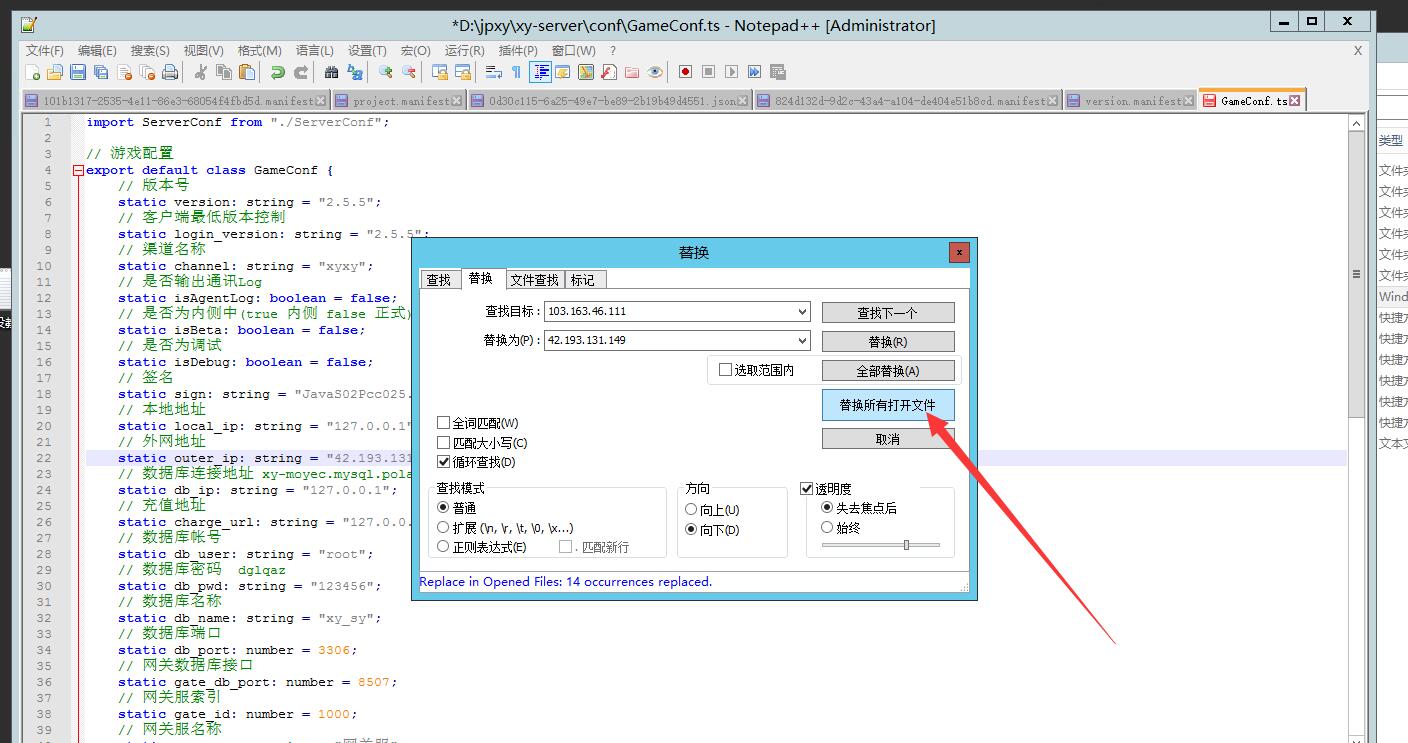Viewport: 1408px width, 743px height.
Task: Toggle the 循环查找 checkbox
Action: pos(444,462)
